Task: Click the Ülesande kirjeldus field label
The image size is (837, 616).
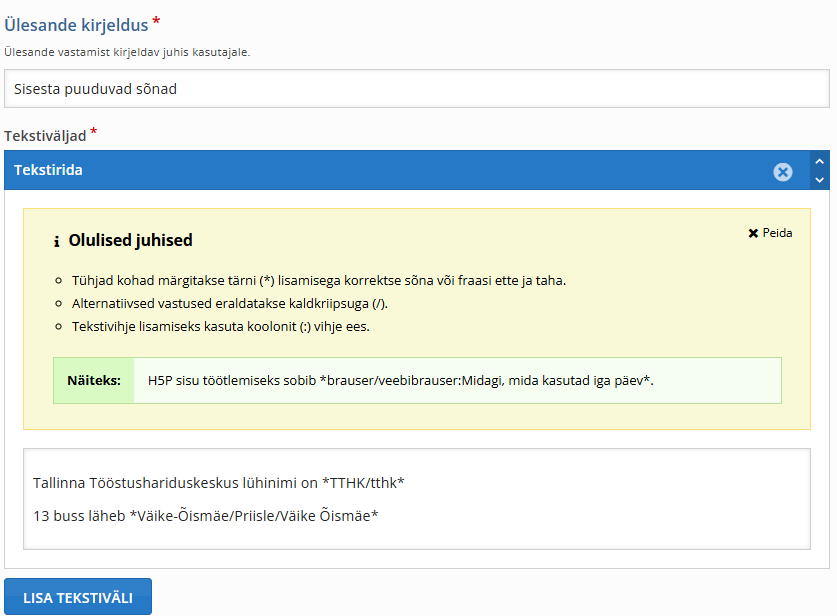Action: (x=76, y=26)
